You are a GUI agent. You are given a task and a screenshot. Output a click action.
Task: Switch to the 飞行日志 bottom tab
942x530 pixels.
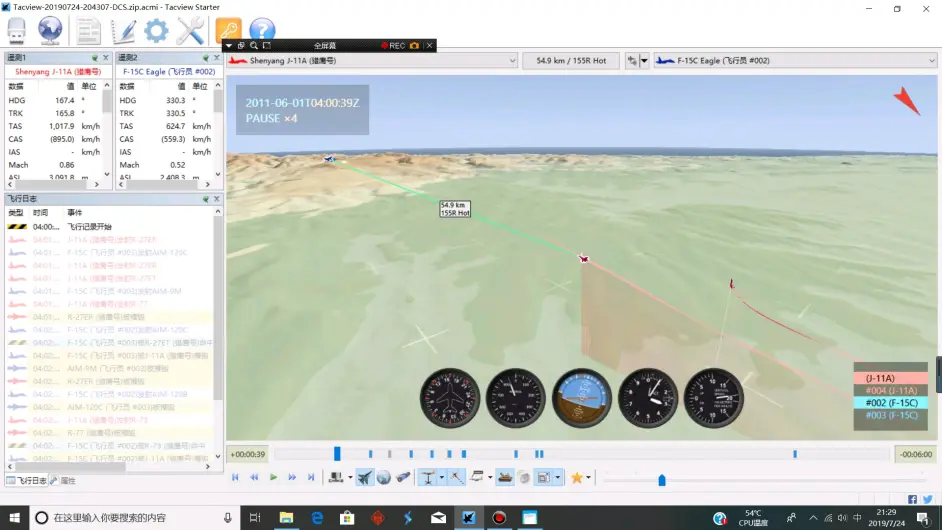pyautogui.click(x=27, y=481)
